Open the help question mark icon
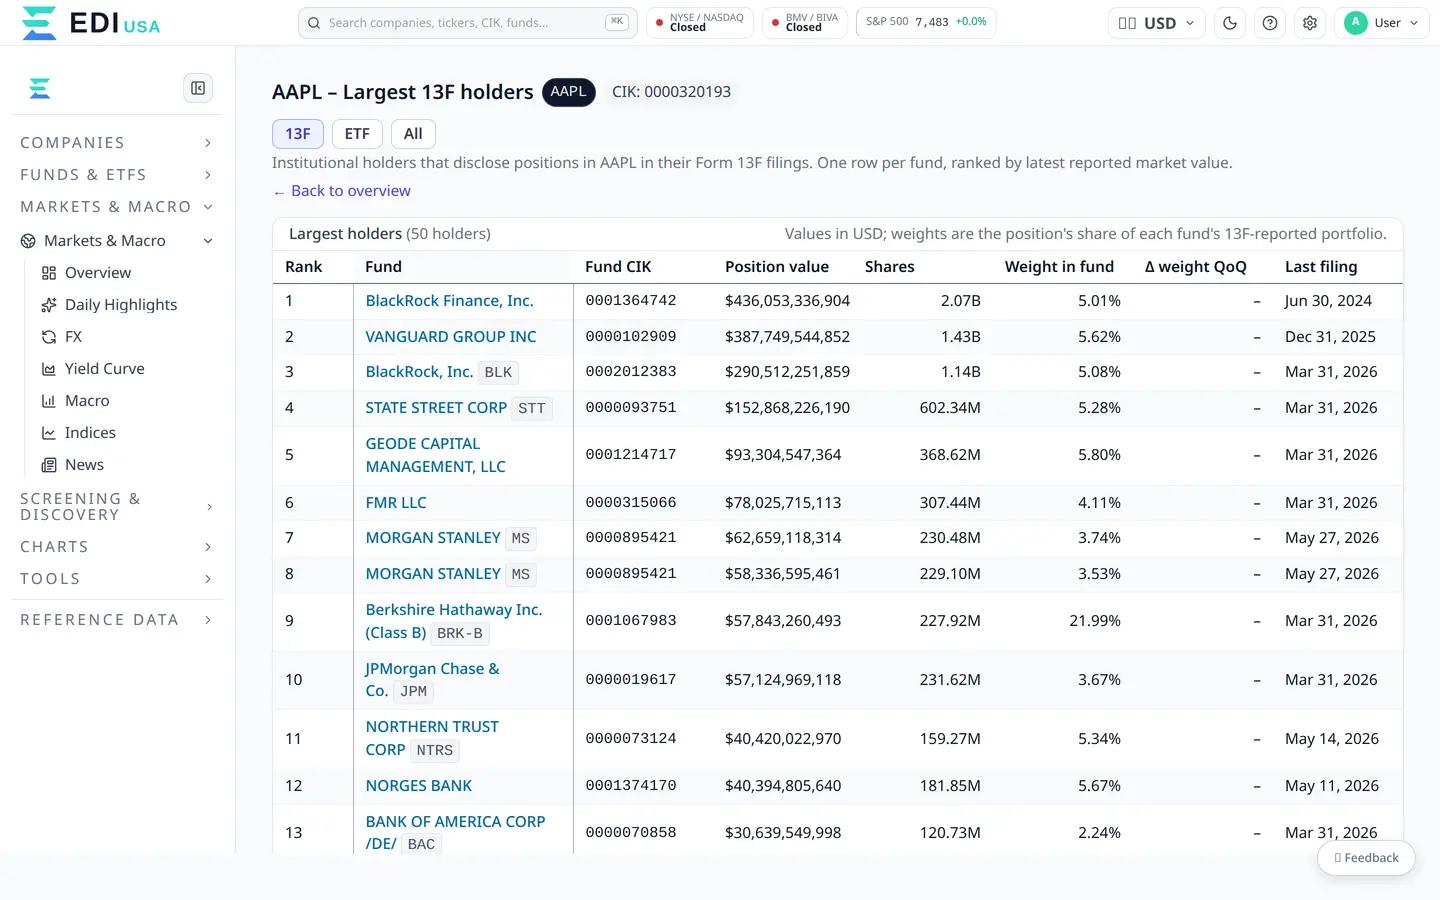The height and width of the screenshot is (900, 1440). coord(1270,23)
